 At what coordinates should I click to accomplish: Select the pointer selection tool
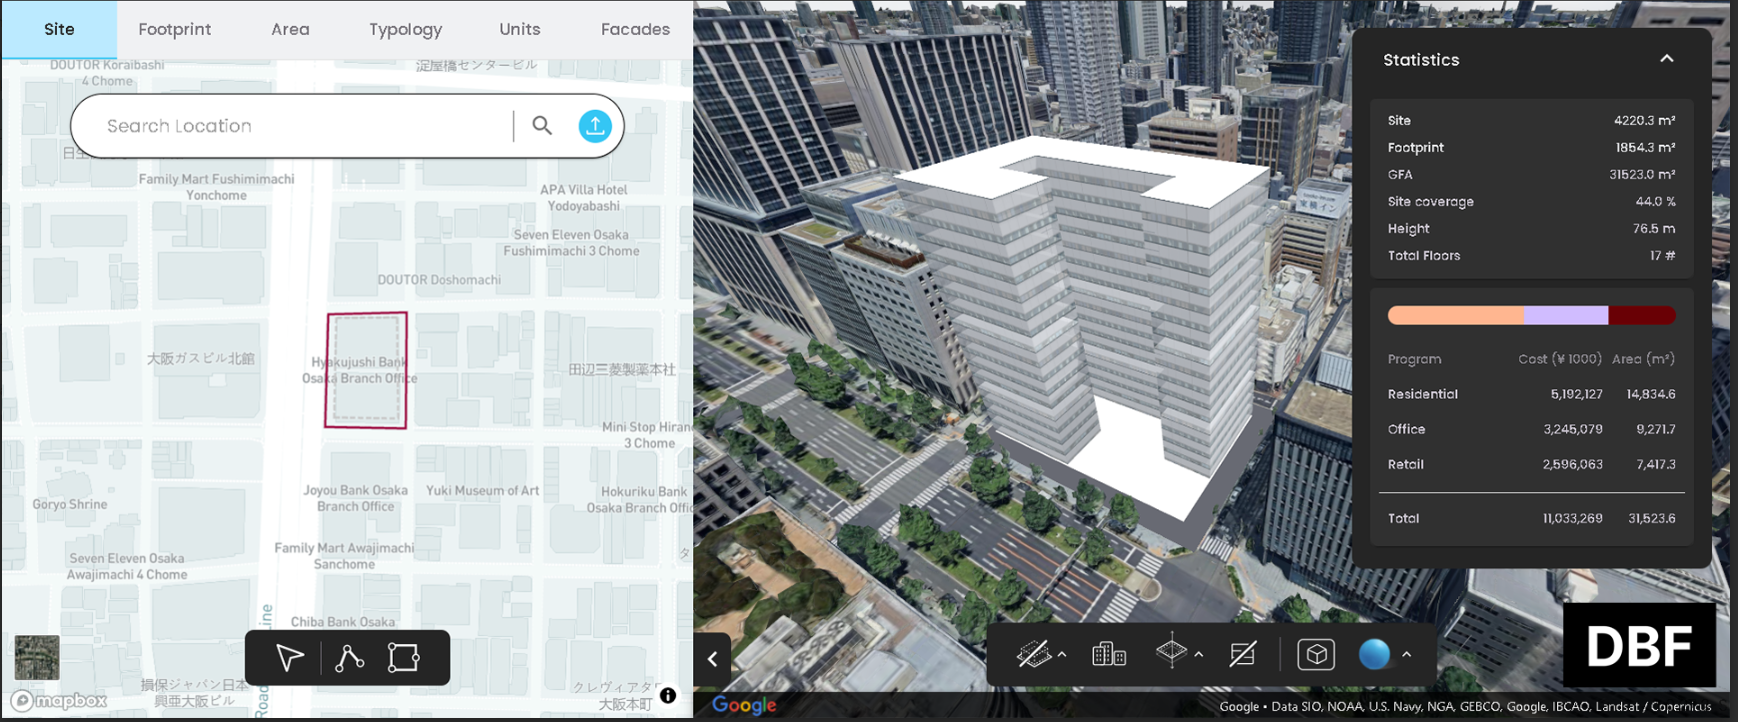tap(290, 657)
